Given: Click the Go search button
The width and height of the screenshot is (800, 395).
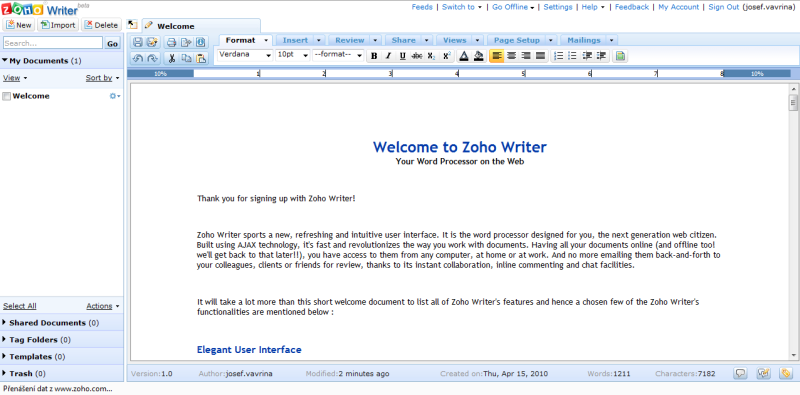Looking at the screenshot, I should [113, 43].
